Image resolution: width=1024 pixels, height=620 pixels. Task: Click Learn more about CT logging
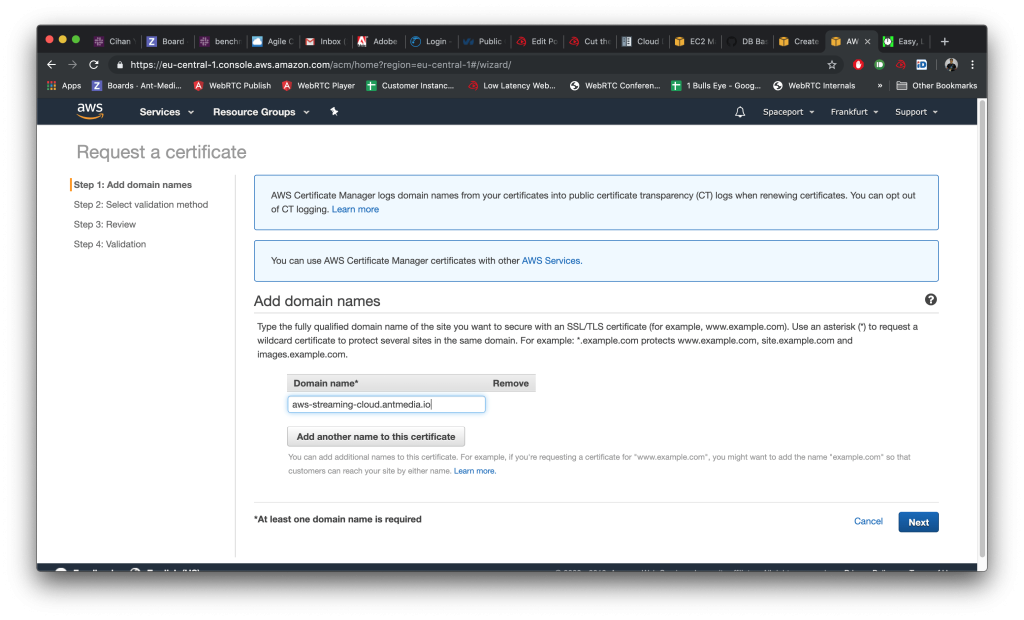[355, 209]
